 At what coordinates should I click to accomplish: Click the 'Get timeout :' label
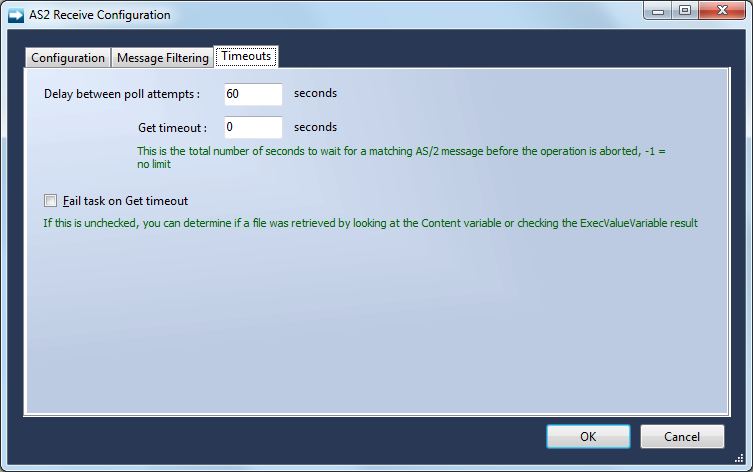[x=172, y=128]
